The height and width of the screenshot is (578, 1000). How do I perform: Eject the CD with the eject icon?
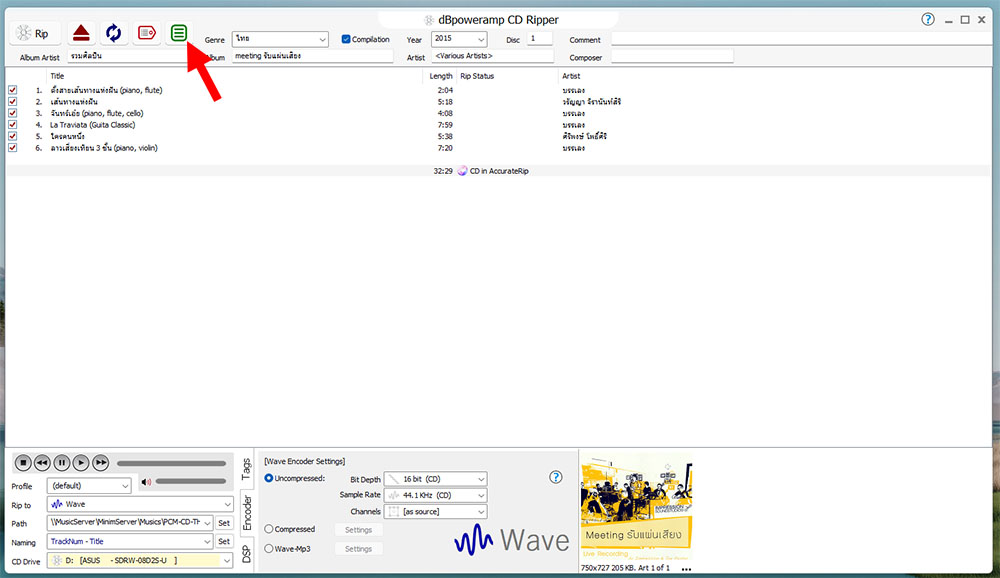tap(82, 33)
